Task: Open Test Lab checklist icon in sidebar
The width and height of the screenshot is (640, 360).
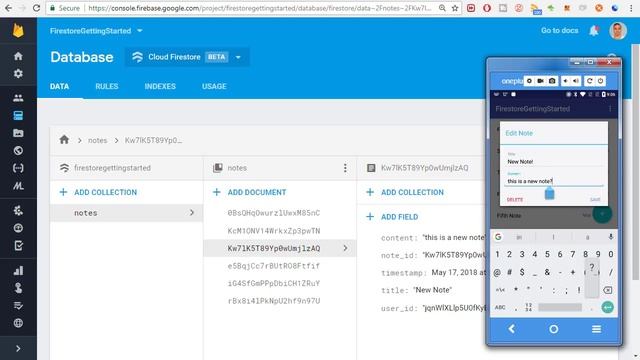Action: coord(18,246)
